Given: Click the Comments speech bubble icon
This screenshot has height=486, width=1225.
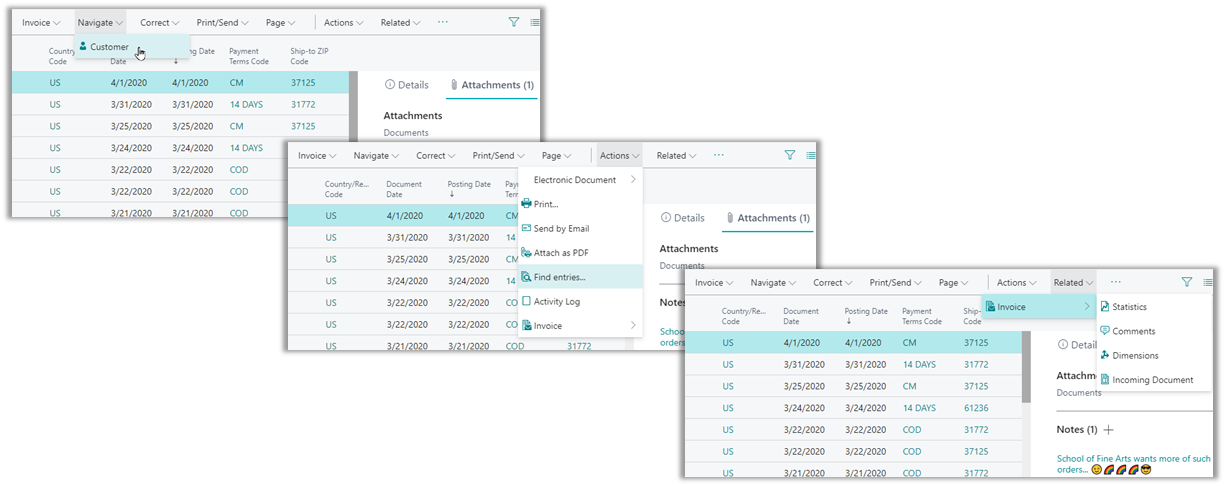Looking at the screenshot, I should click(1105, 331).
